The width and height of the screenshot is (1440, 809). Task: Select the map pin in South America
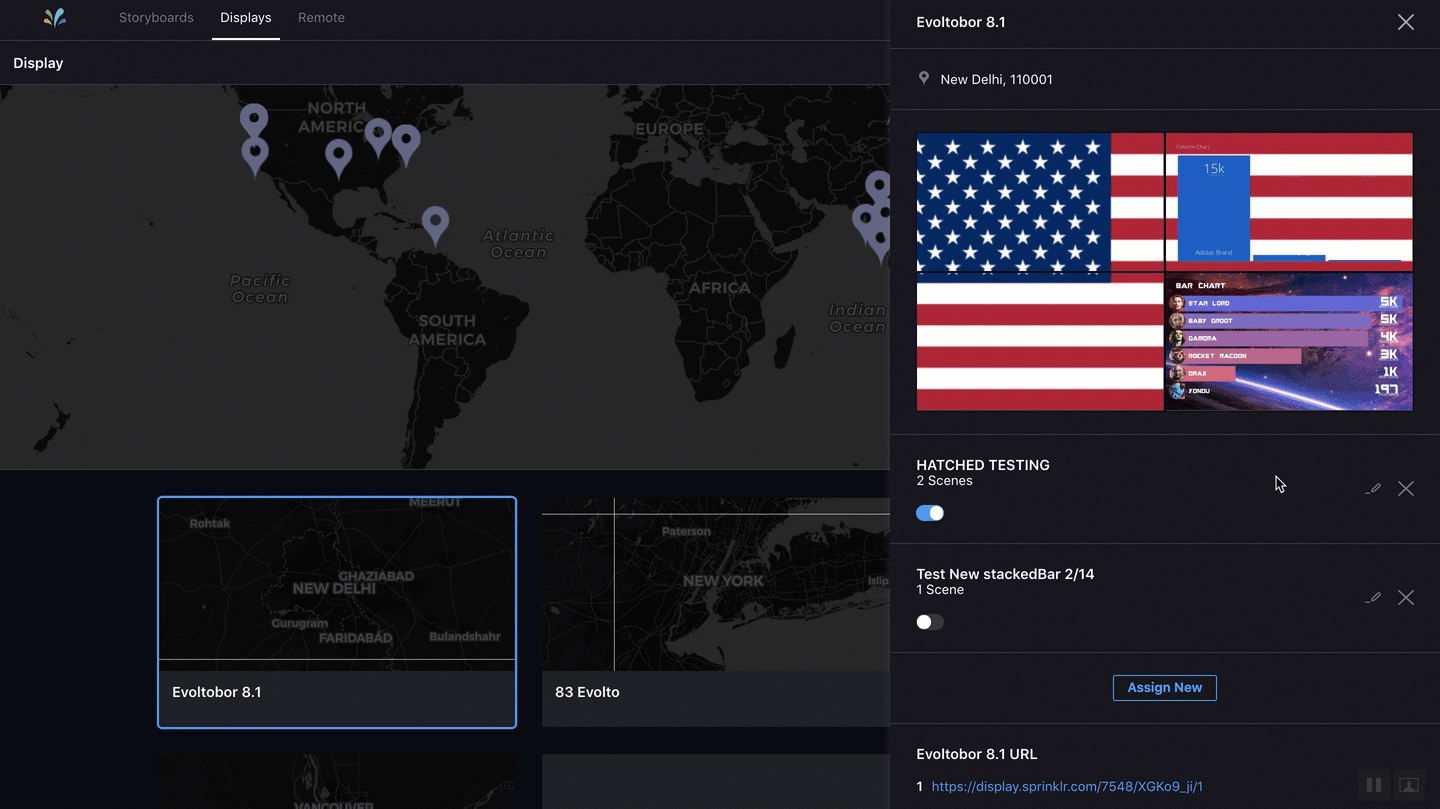(x=435, y=223)
